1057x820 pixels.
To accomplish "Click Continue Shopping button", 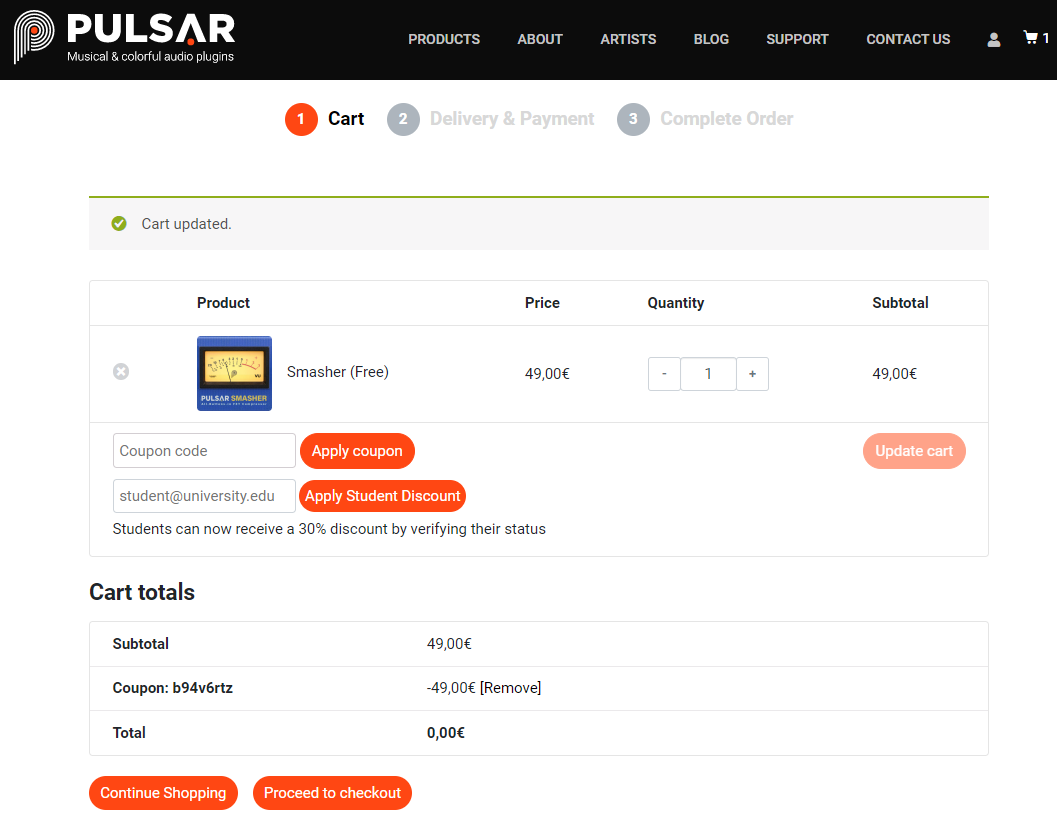I will pos(163,793).
